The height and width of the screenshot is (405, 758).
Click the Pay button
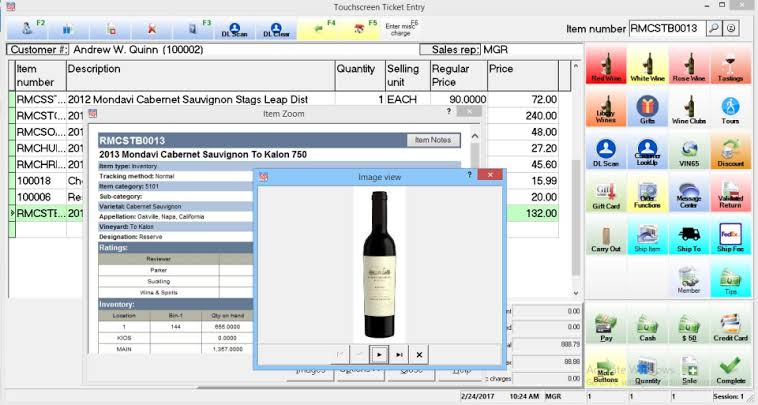point(606,327)
